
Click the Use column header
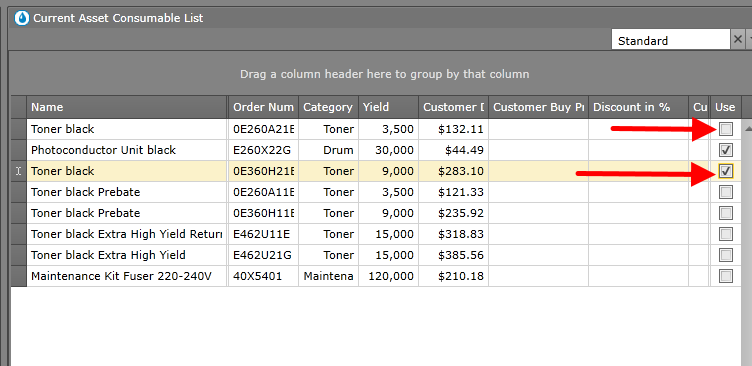[725, 107]
